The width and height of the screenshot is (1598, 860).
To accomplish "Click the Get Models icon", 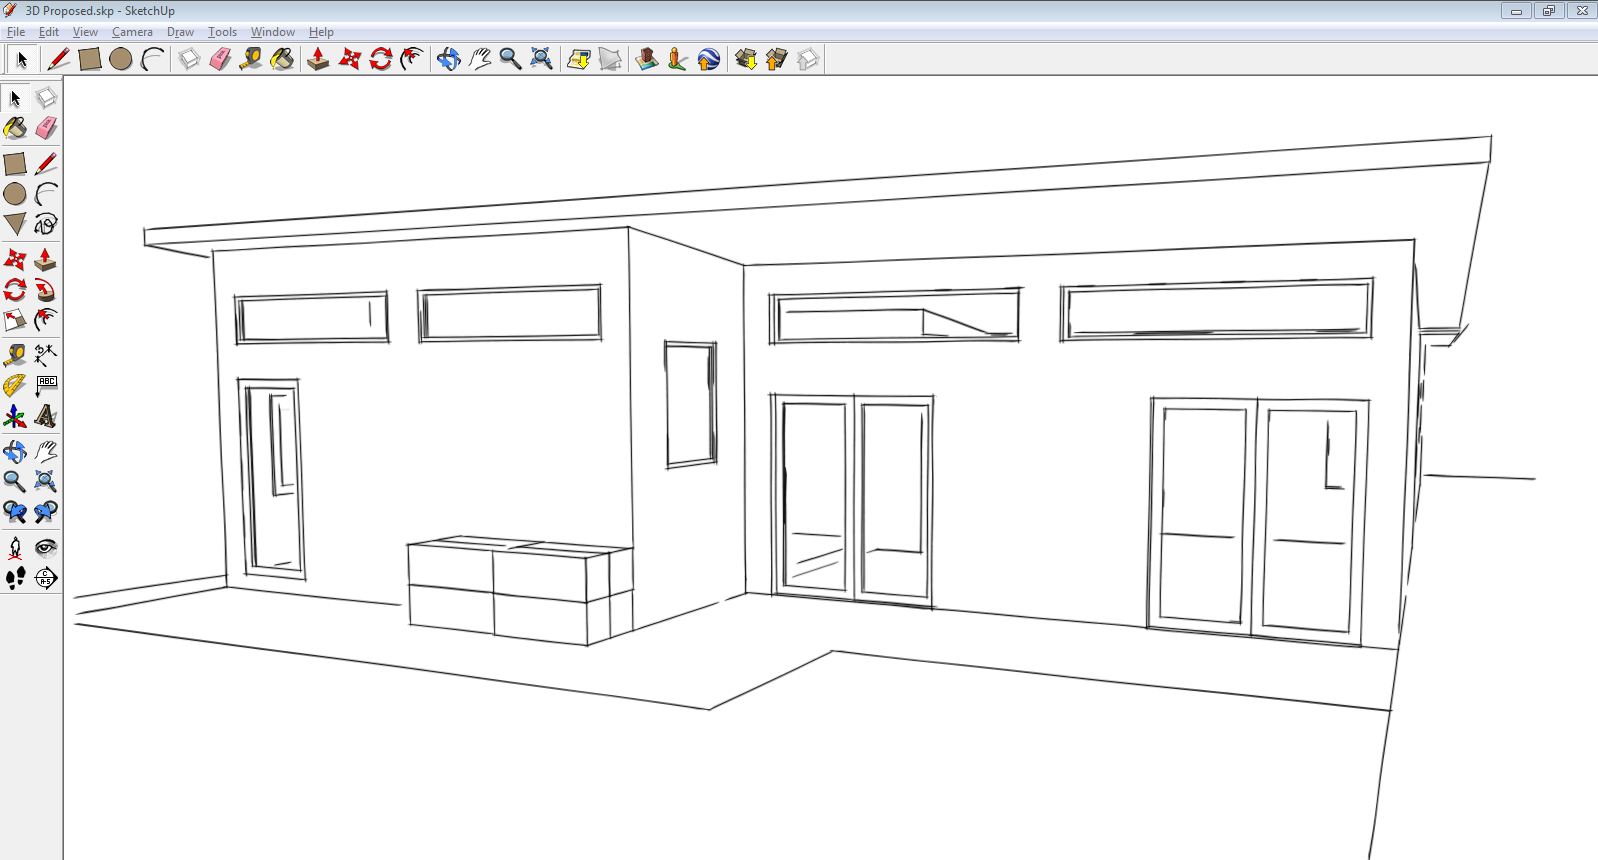I will click(746, 59).
